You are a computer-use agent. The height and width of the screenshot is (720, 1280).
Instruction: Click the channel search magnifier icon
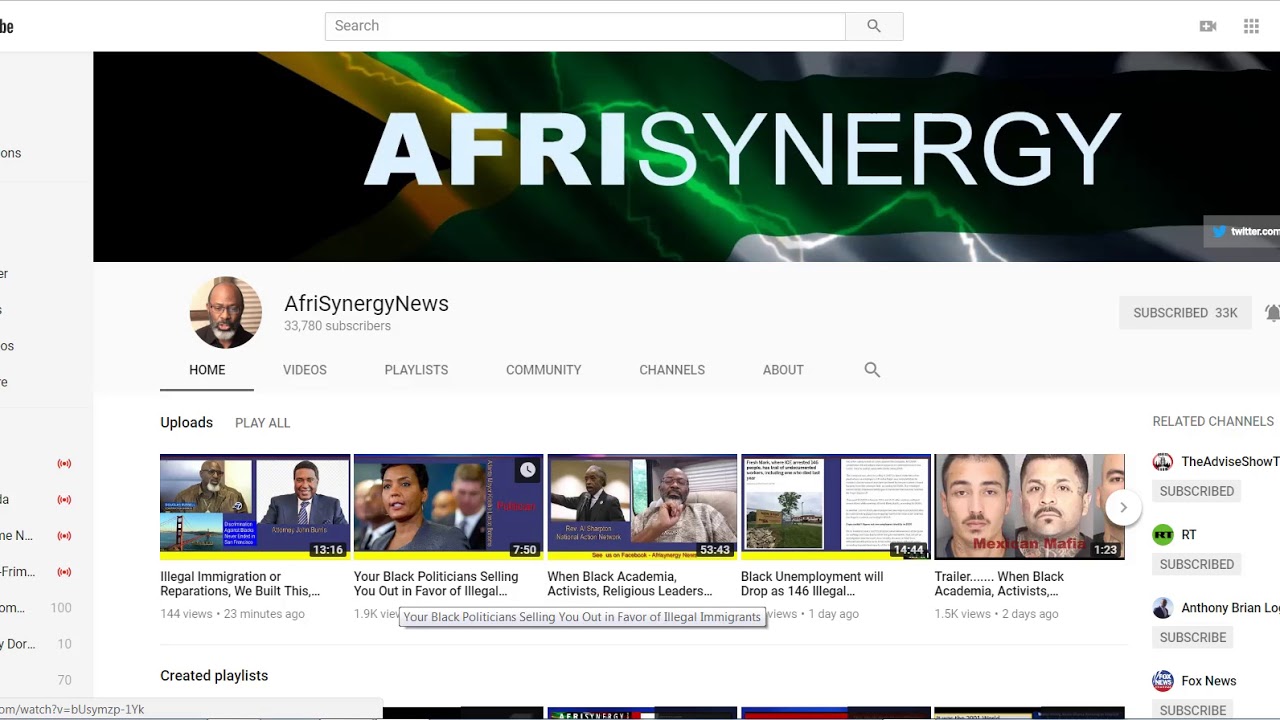coord(872,370)
